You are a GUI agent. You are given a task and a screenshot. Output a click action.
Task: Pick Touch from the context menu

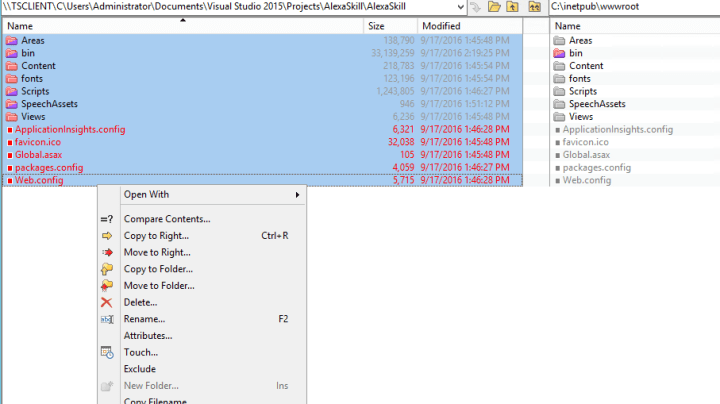(140, 353)
